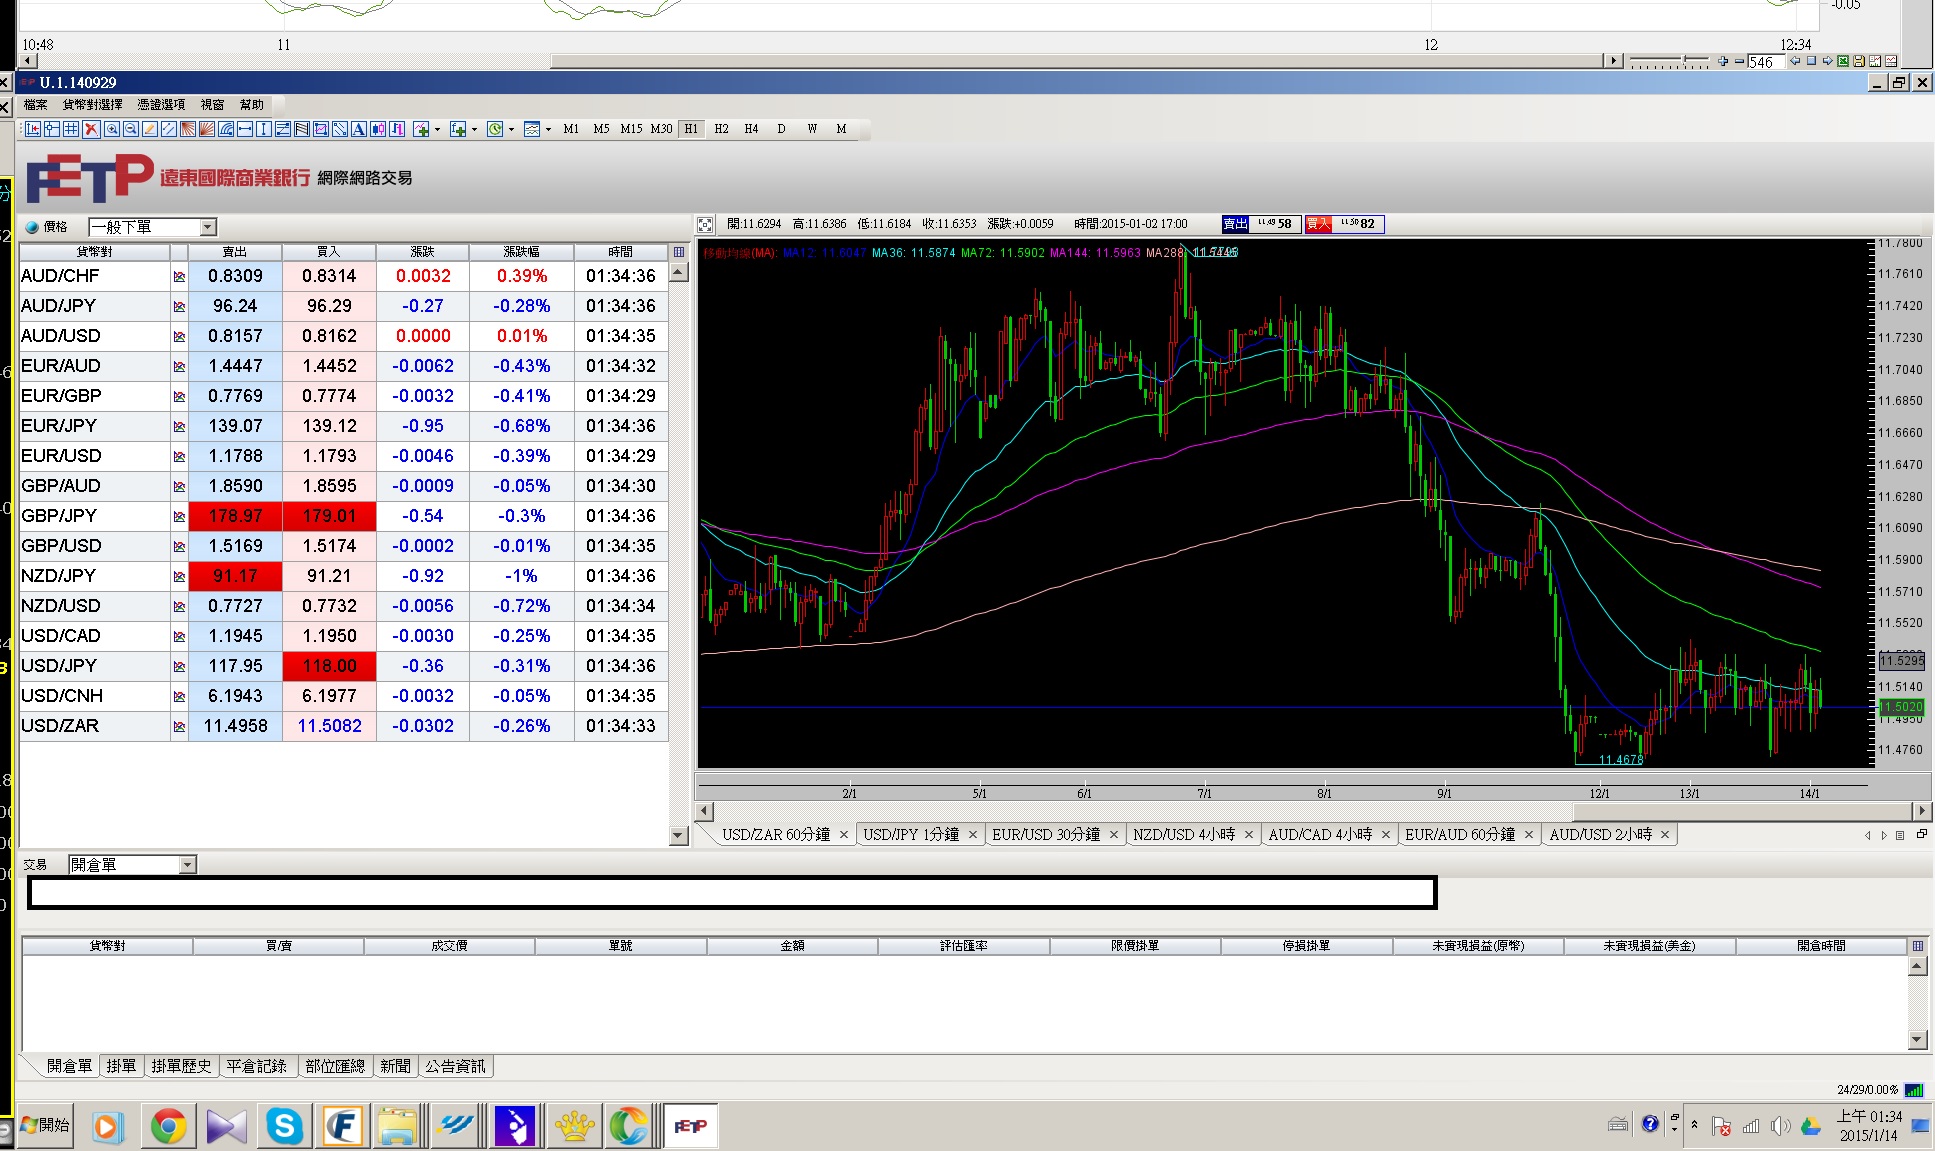Open chart icon for AUD/CHF row
The height and width of the screenshot is (1151, 1935).
(179, 276)
